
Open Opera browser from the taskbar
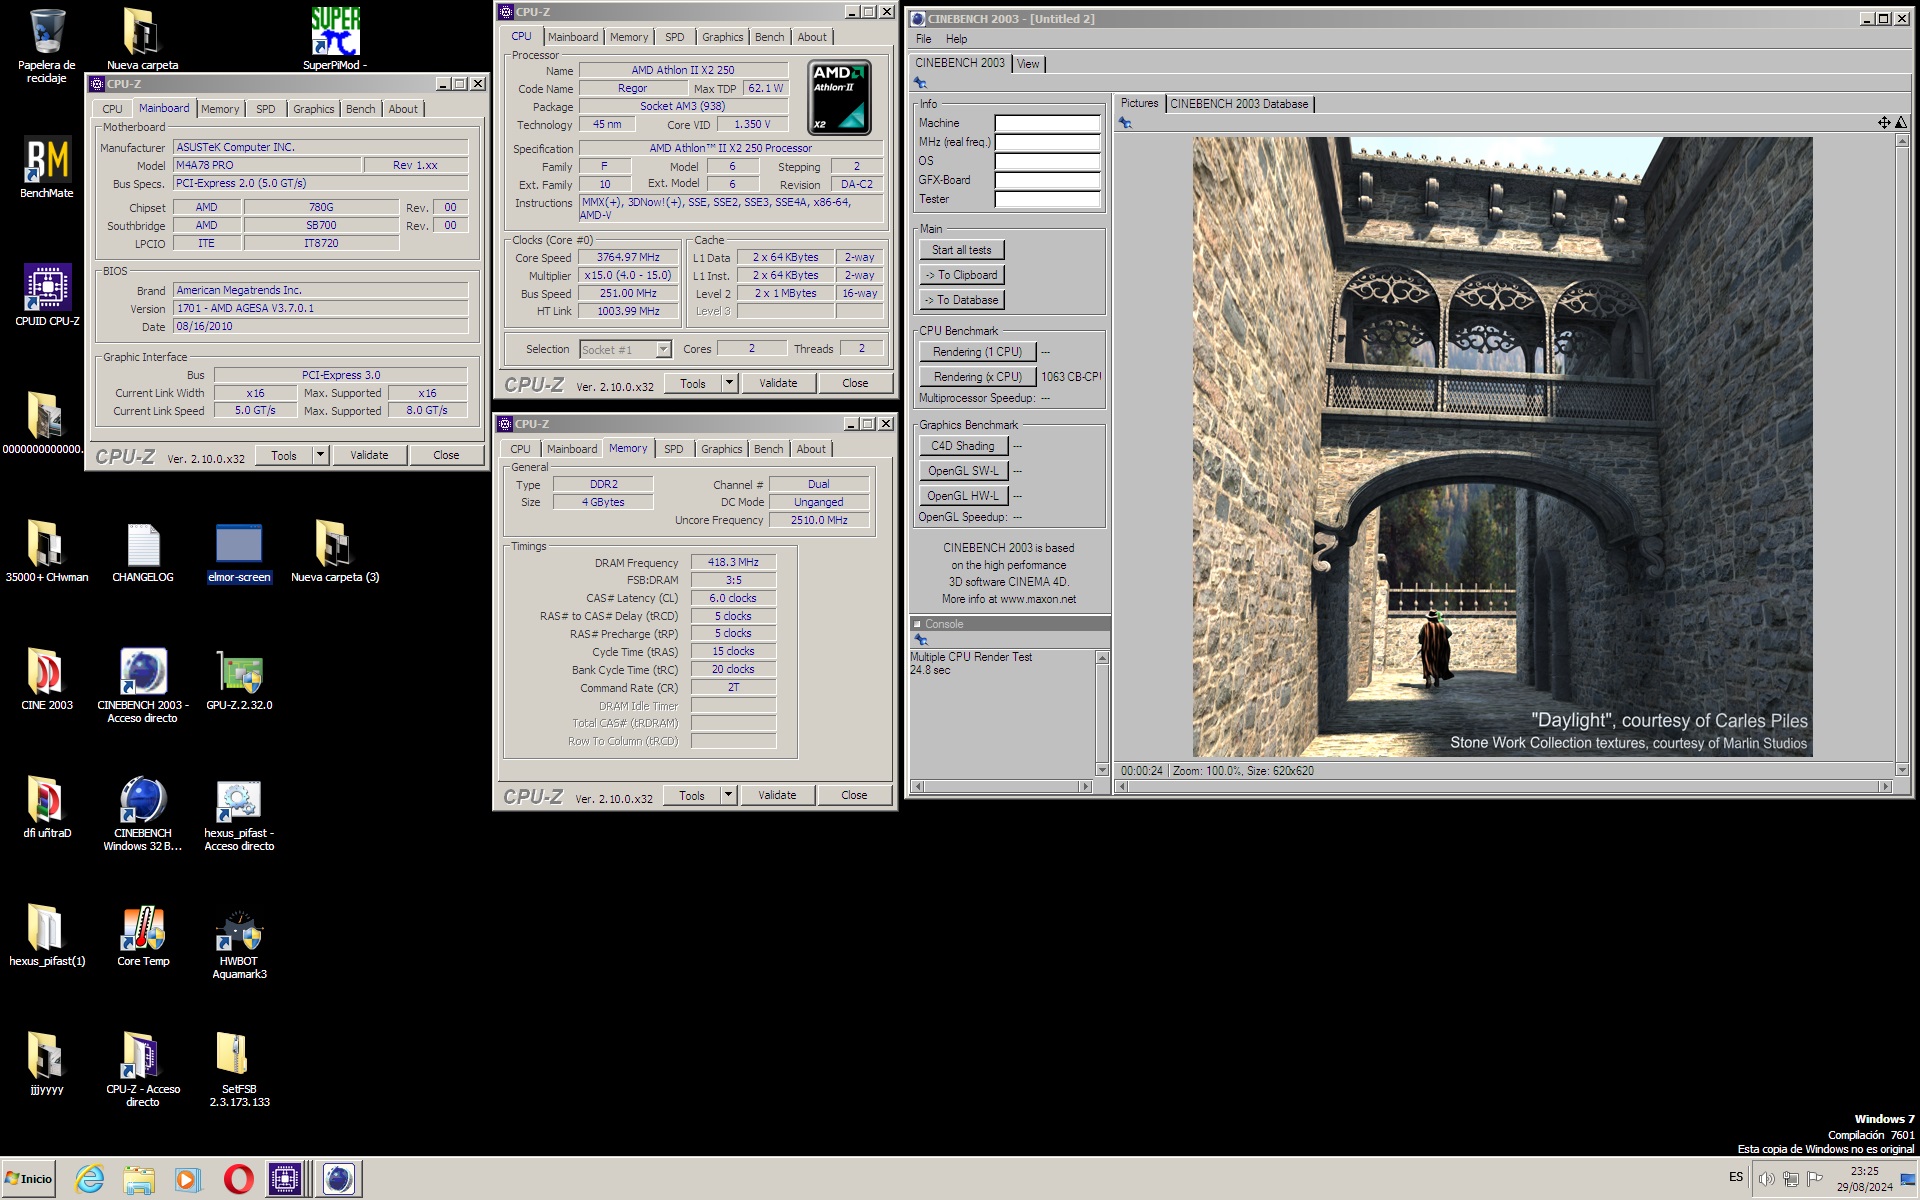click(238, 1179)
